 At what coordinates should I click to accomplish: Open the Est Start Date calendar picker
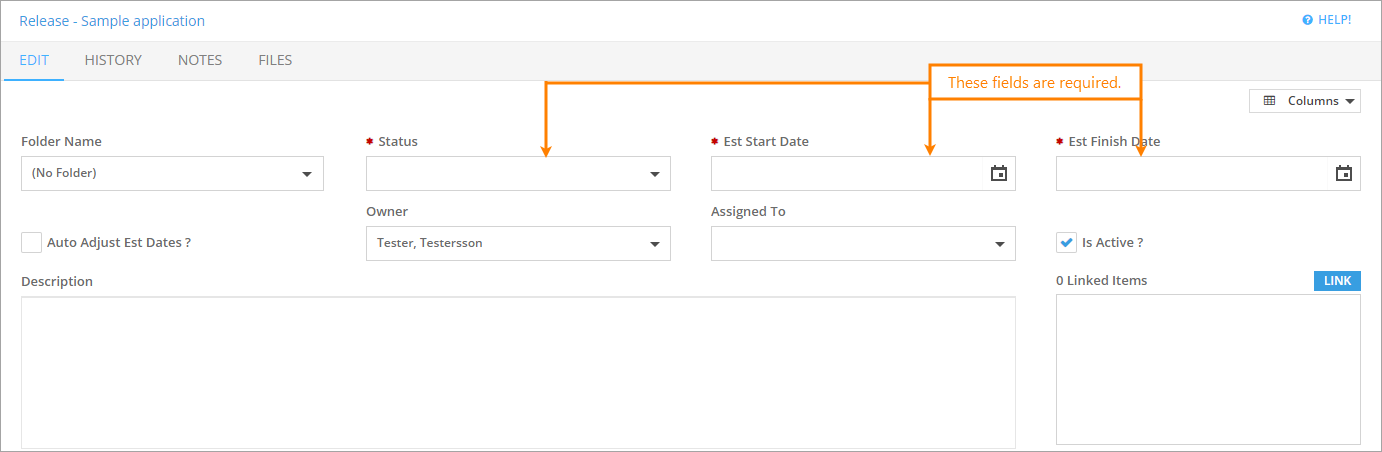998,174
